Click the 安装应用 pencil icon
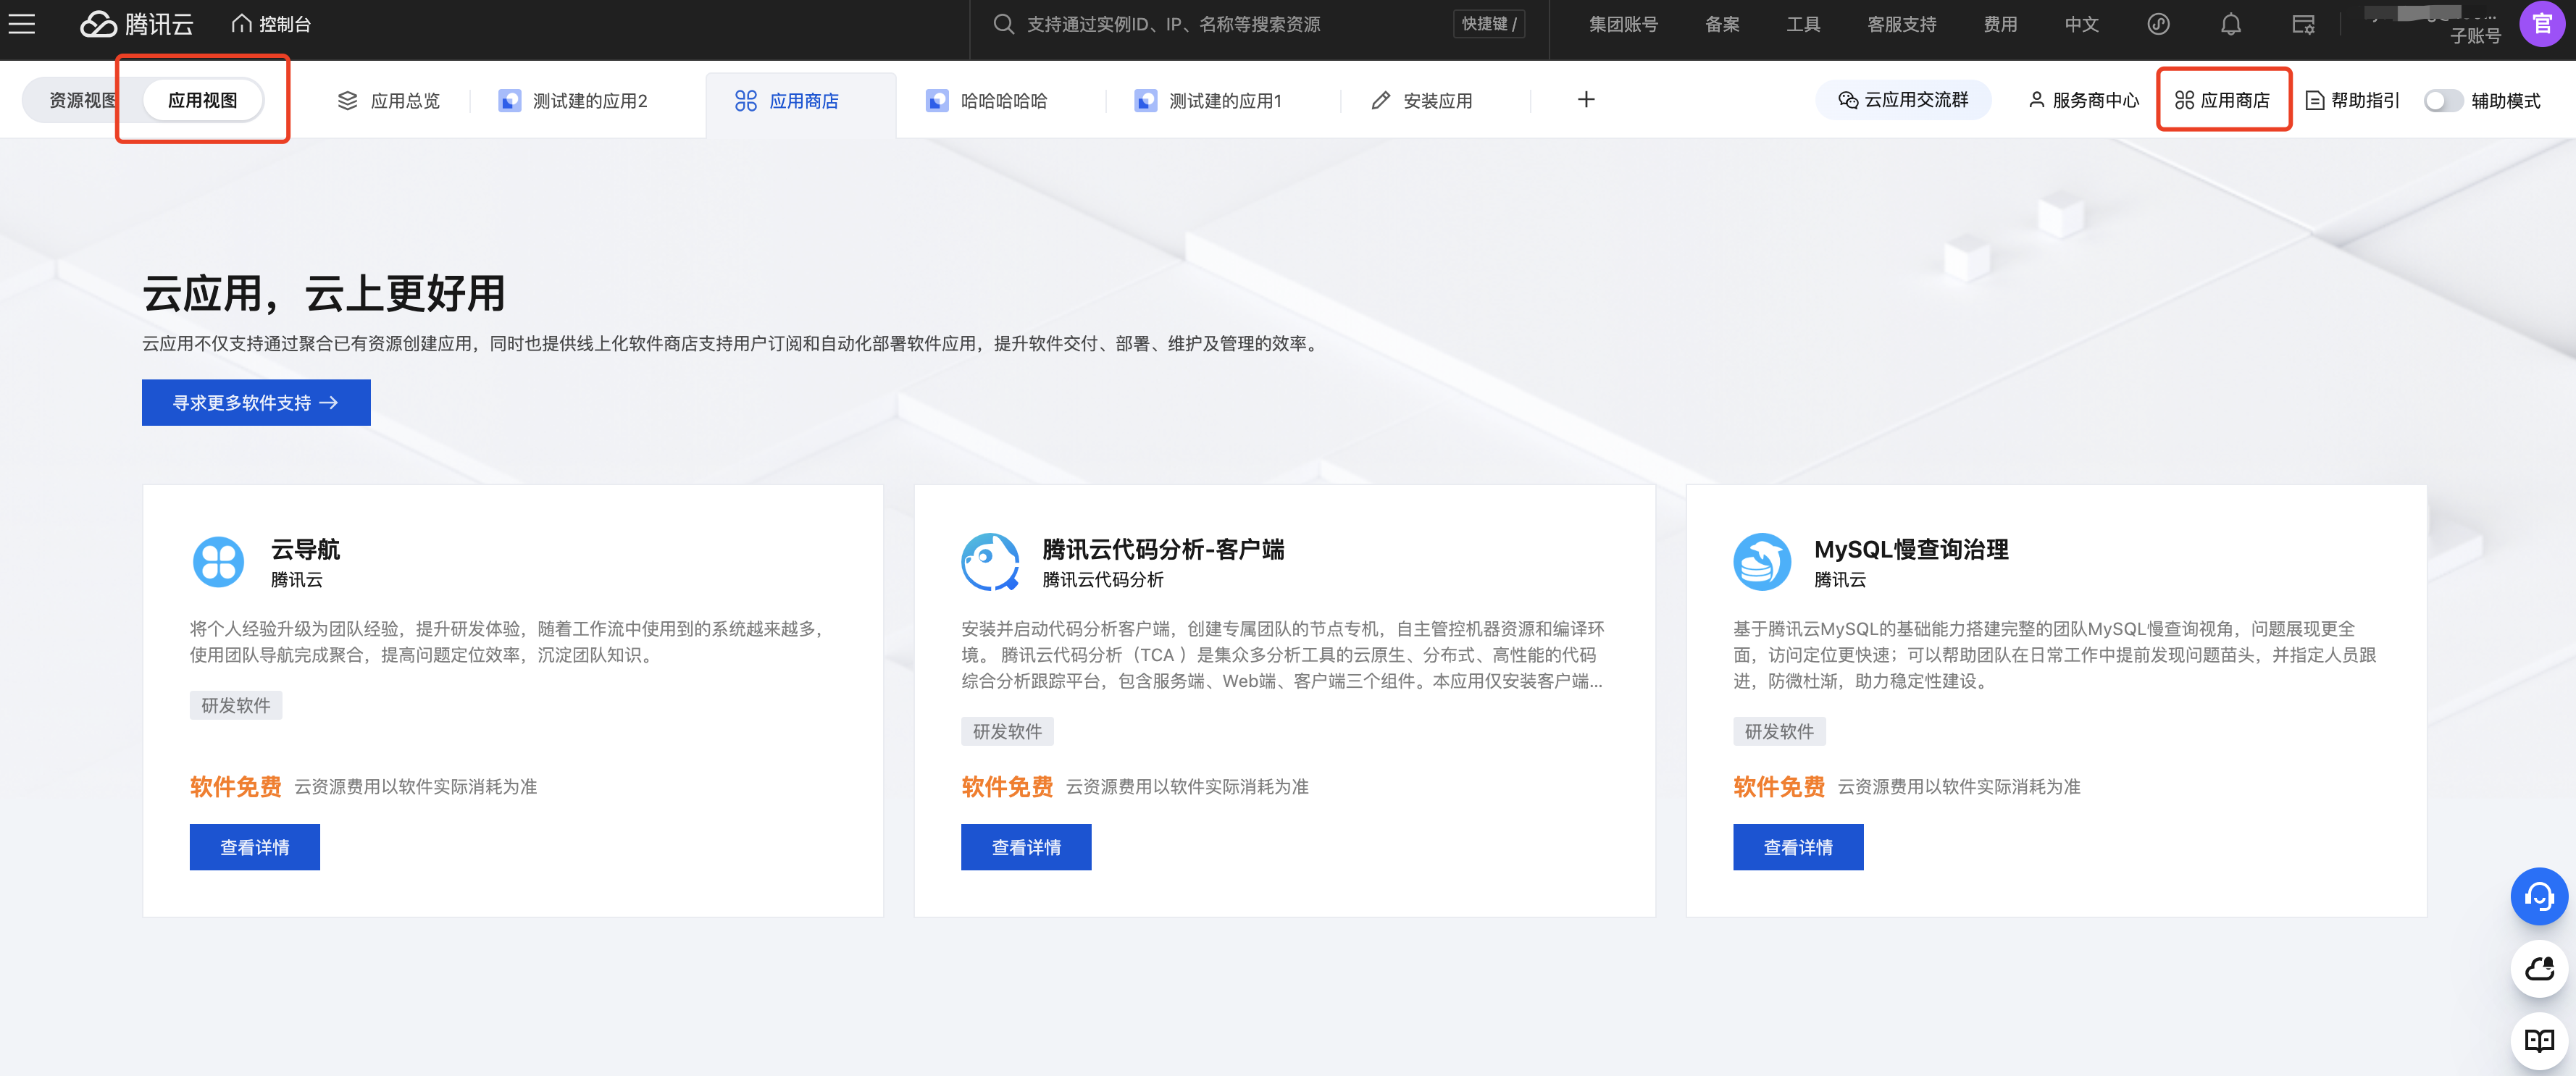The height and width of the screenshot is (1076, 2576). 1380,101
